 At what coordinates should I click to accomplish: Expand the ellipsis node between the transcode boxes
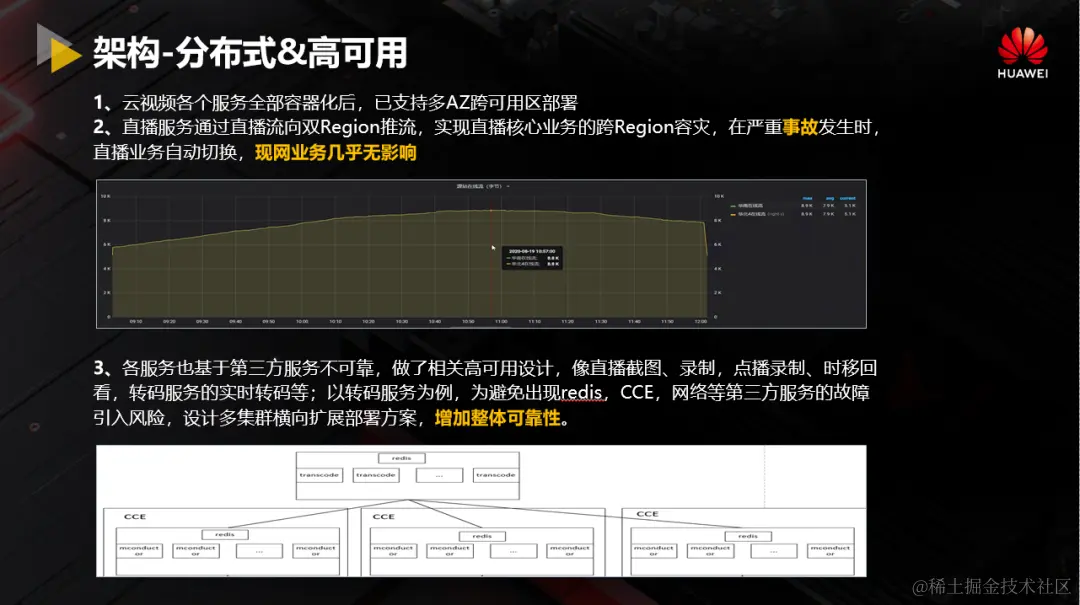tap(439, 474)
